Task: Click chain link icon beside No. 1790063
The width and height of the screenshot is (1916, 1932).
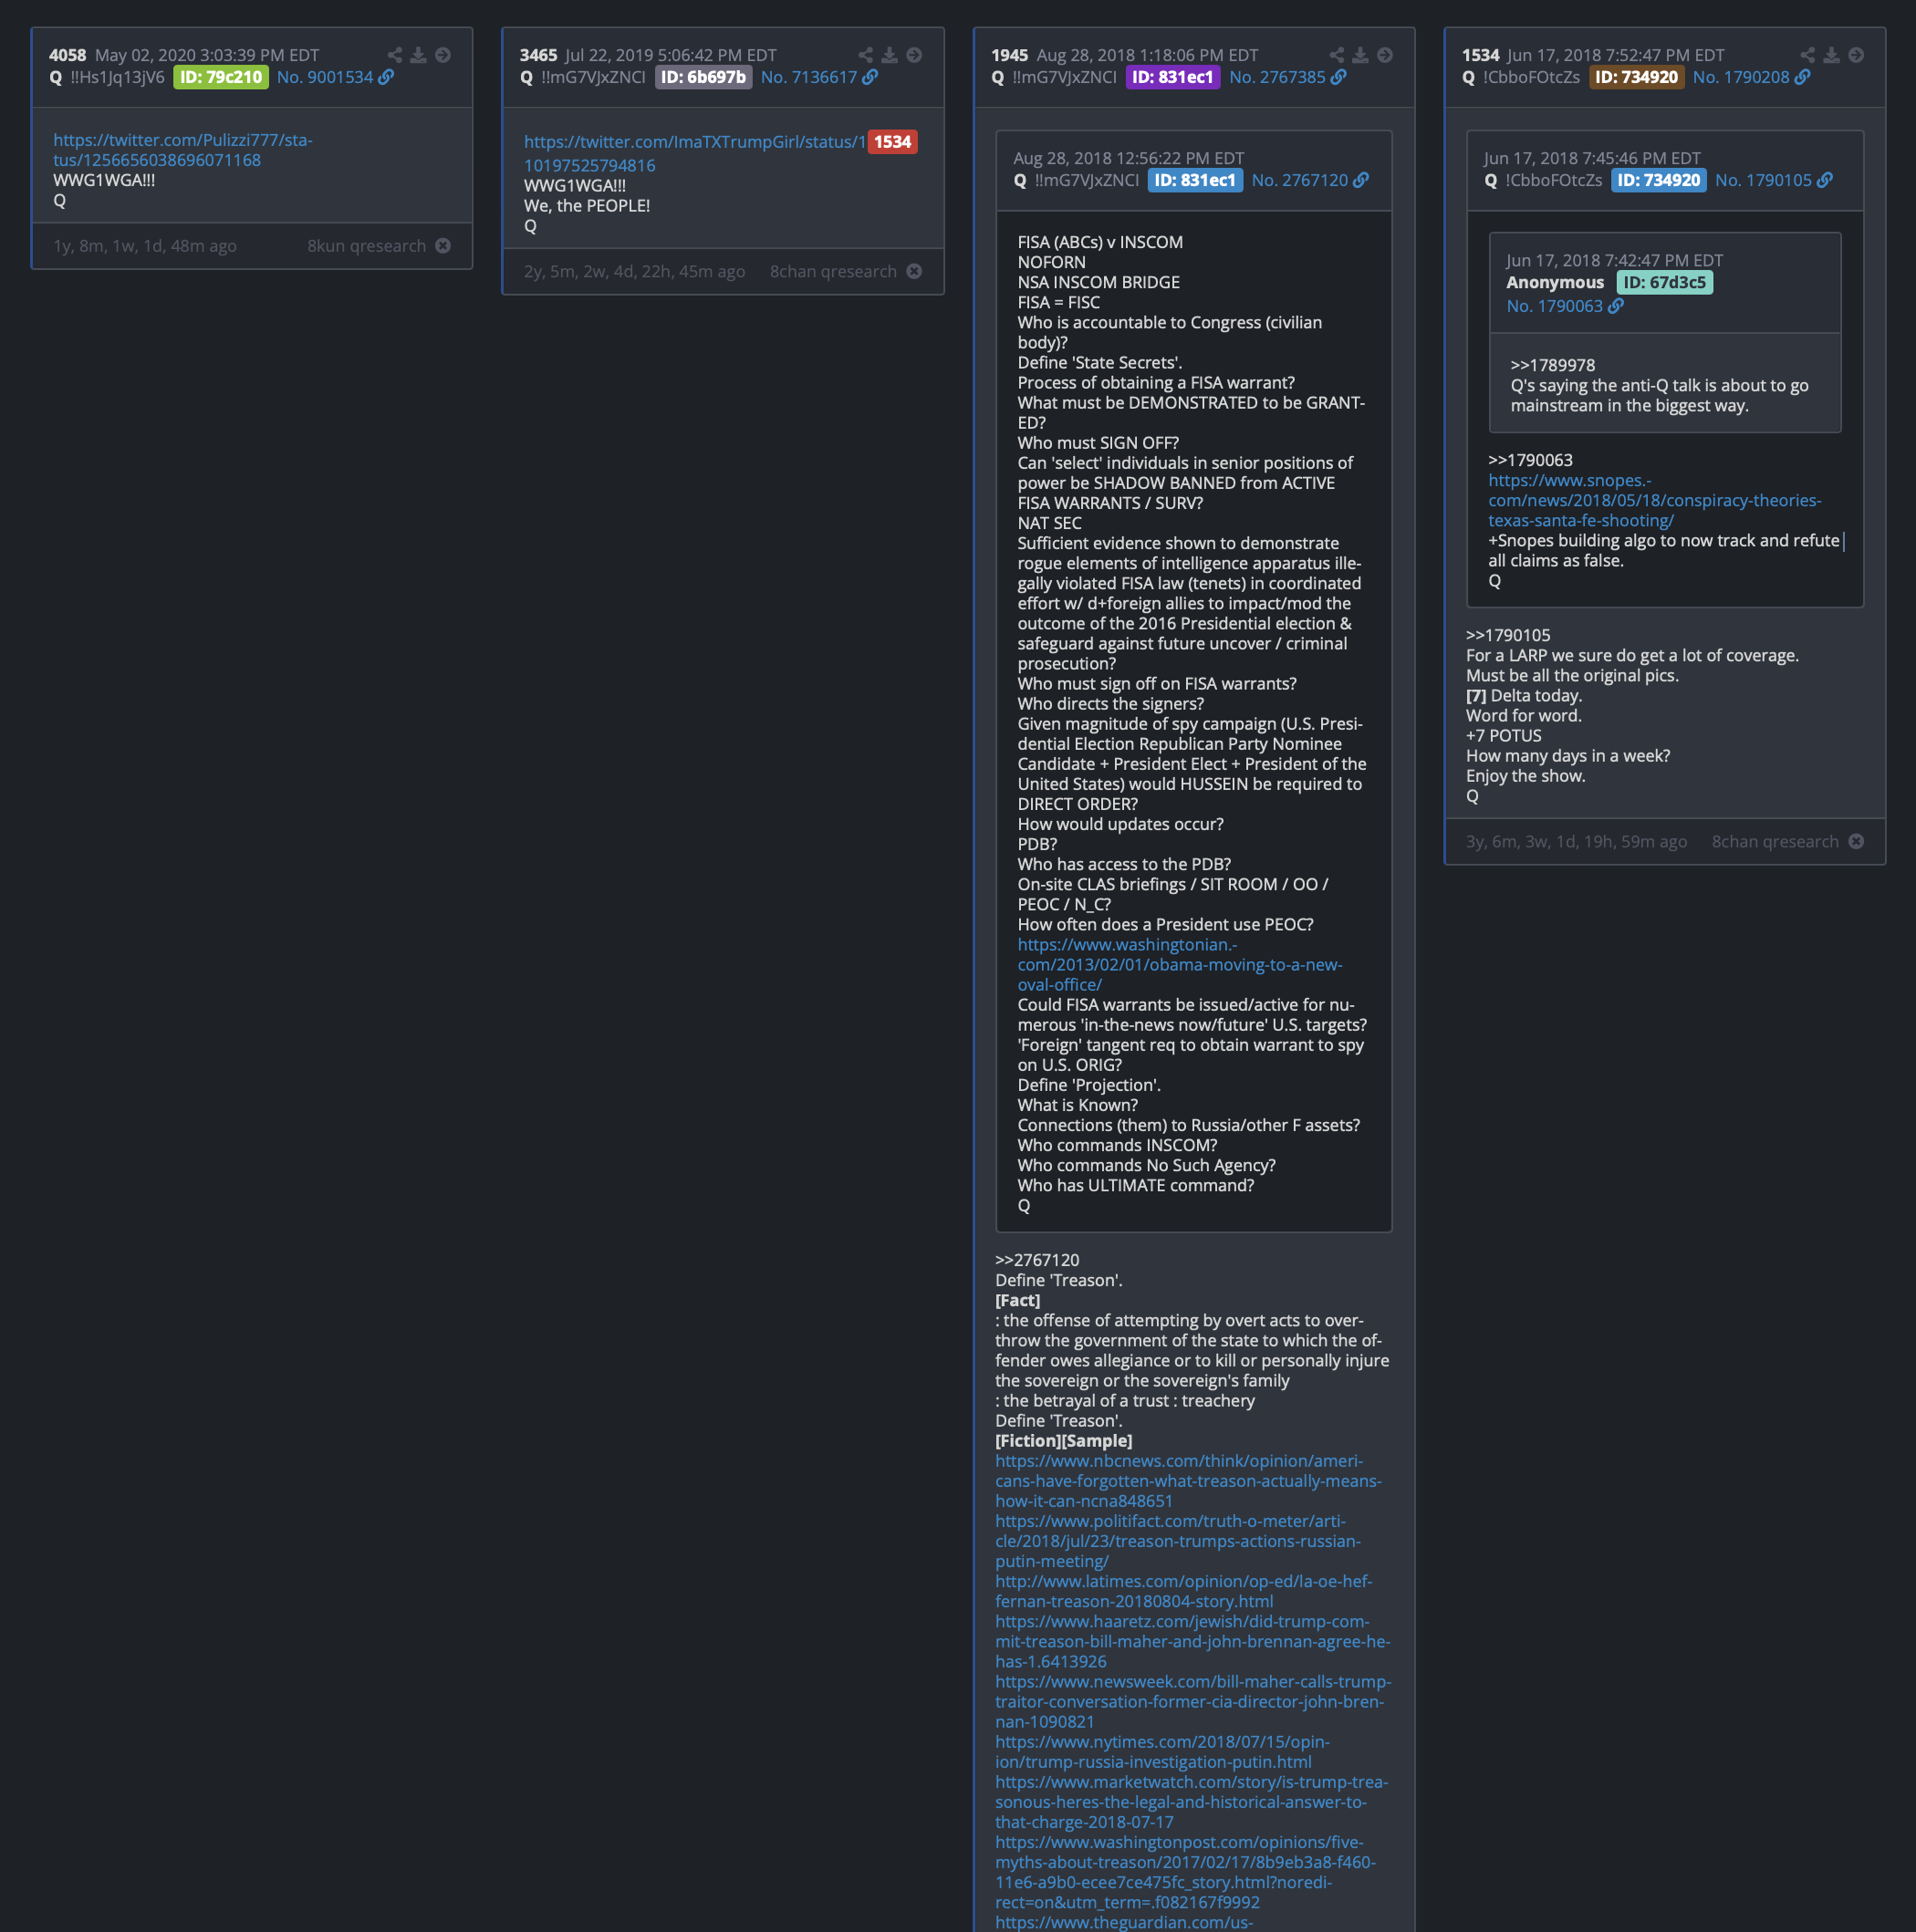Action: [x=1616, y=306]
